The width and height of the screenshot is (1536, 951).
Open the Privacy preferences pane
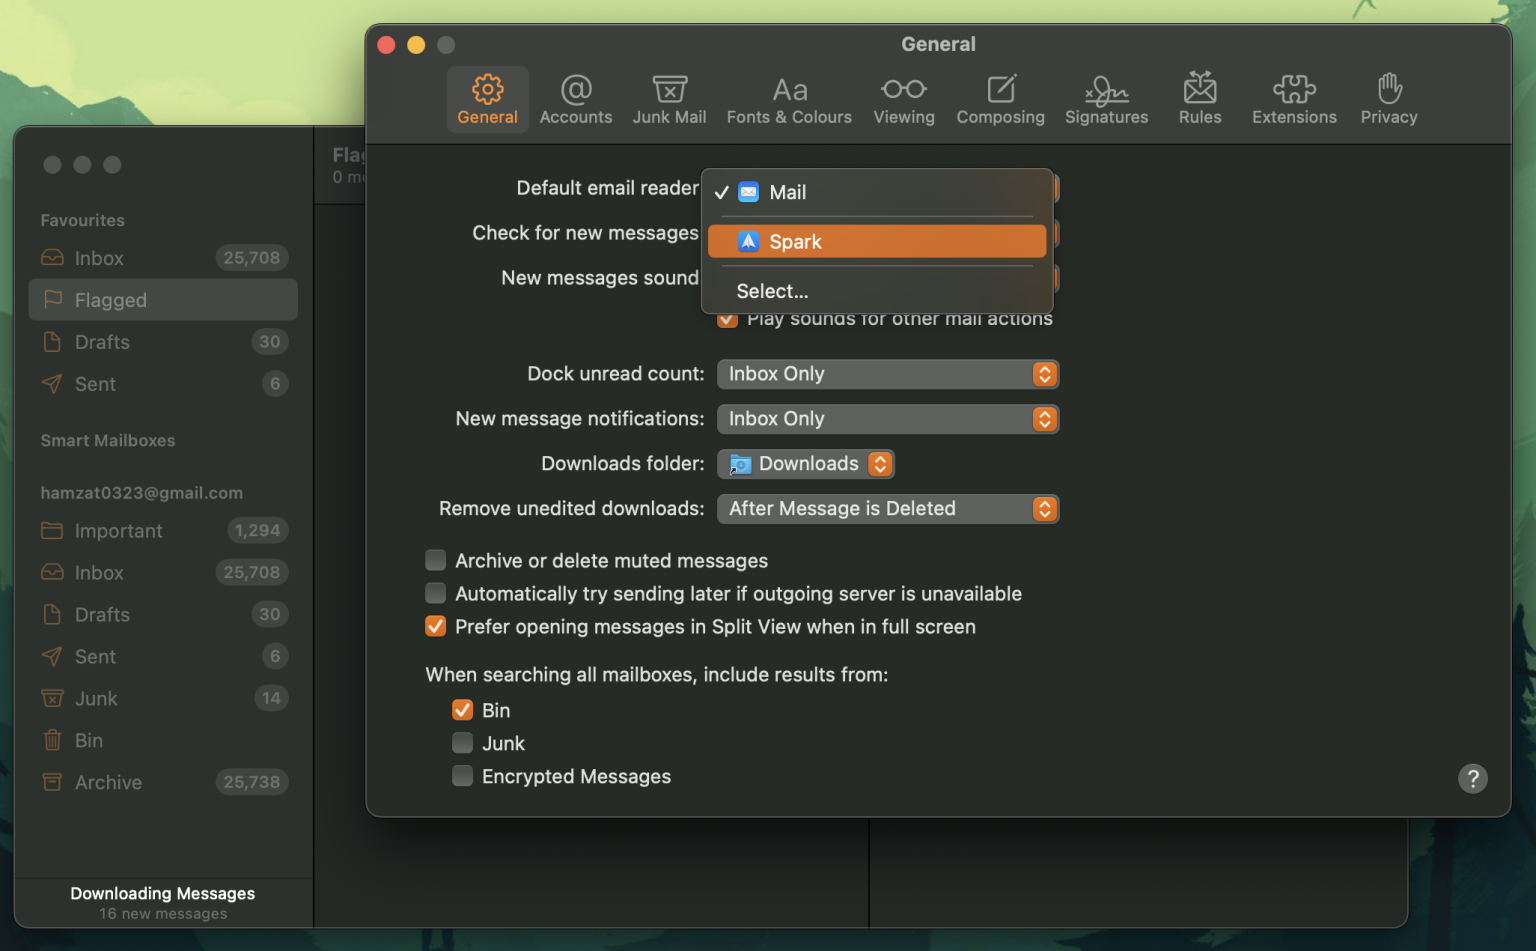[x=1388, y=98]
